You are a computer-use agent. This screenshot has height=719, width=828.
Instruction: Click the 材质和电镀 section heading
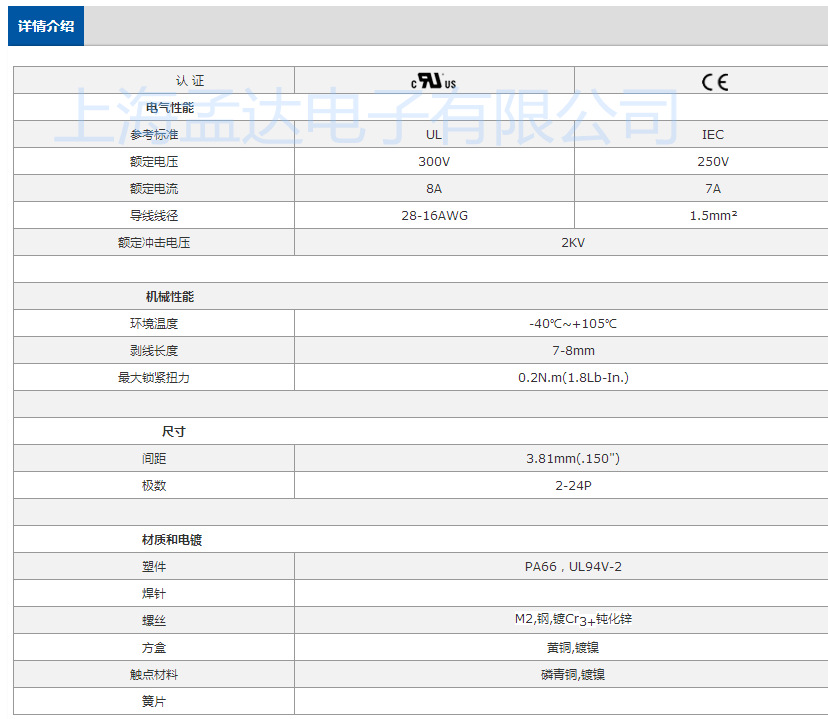[172, 540]
